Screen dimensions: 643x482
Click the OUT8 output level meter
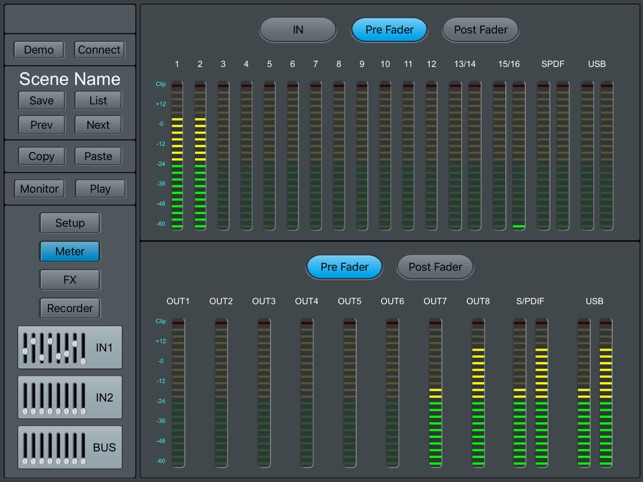tap(478, 393)
